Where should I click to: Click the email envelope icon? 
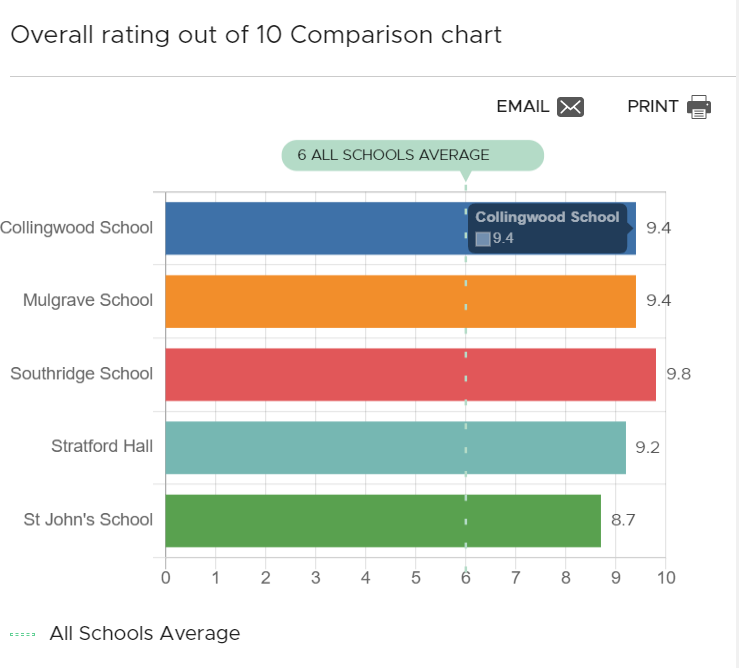(570, 107)
